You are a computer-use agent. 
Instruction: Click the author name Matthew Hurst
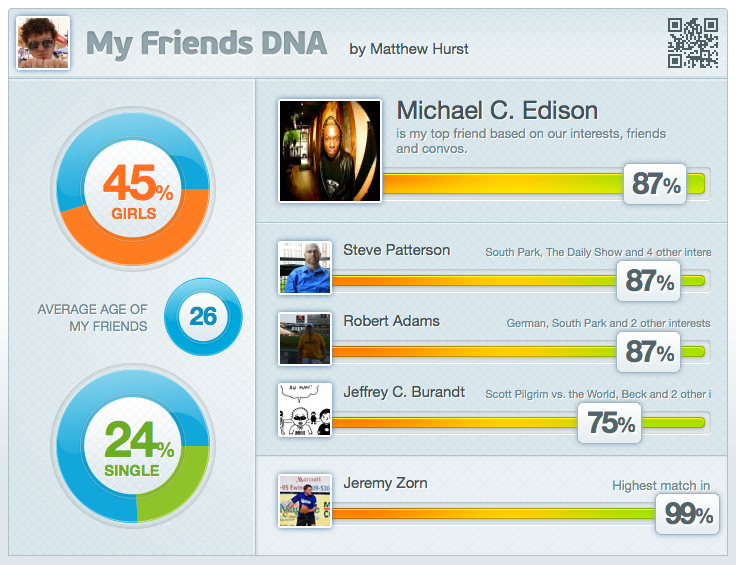418,48
